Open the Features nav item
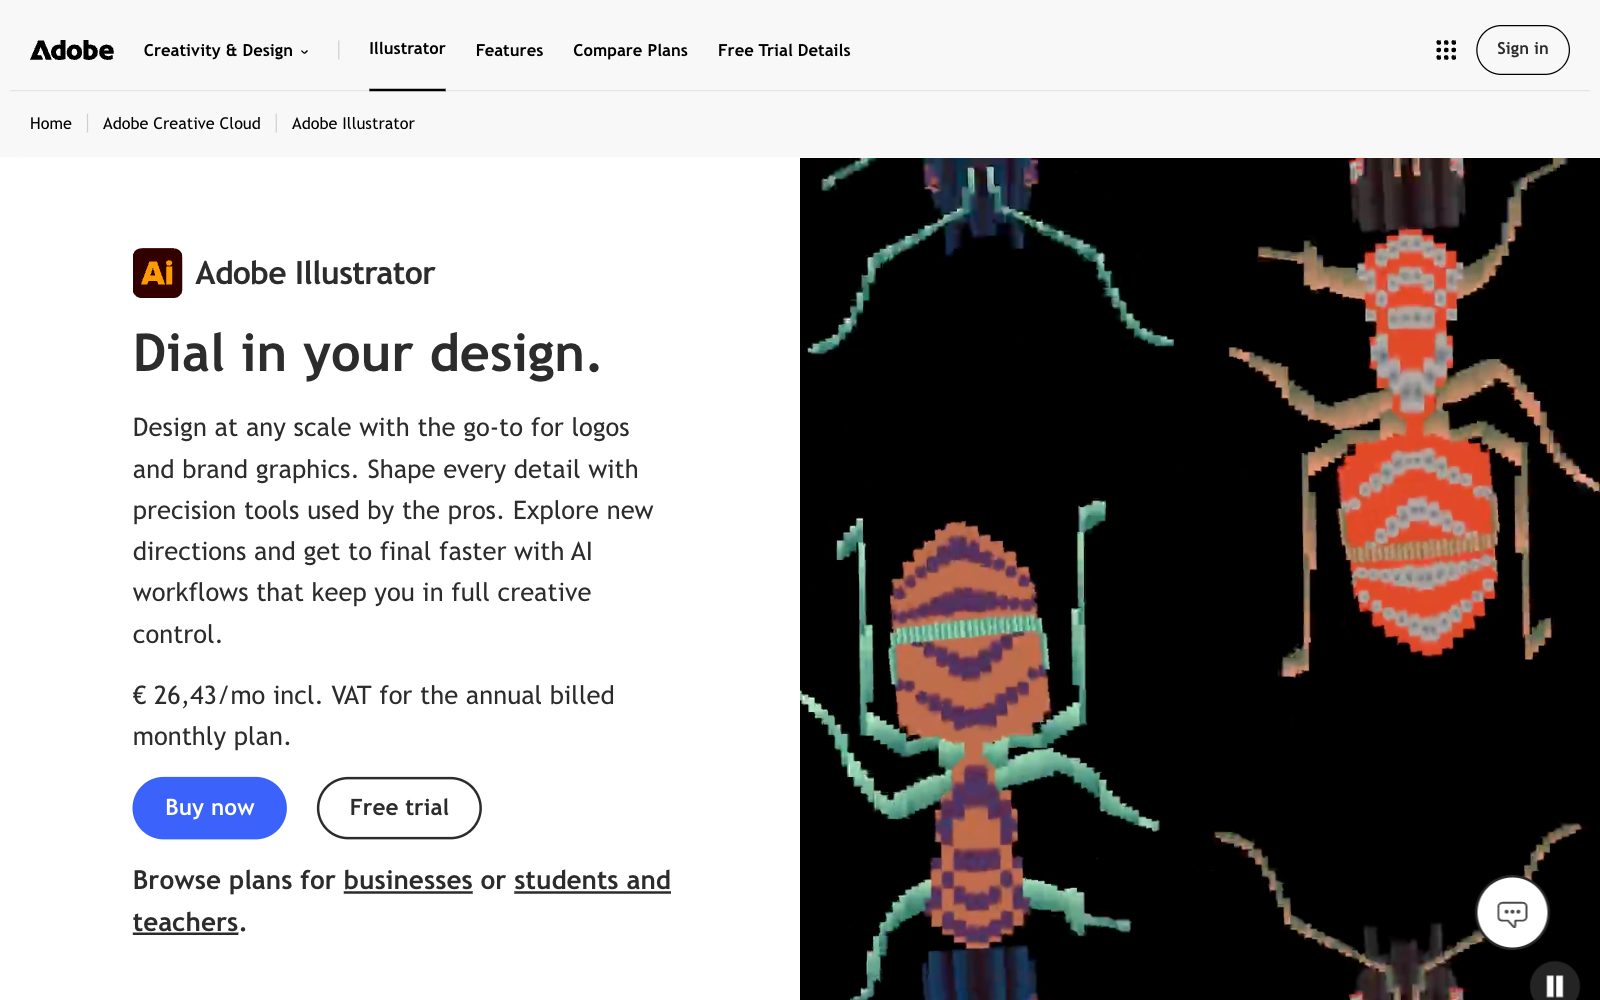 [509, 50]
